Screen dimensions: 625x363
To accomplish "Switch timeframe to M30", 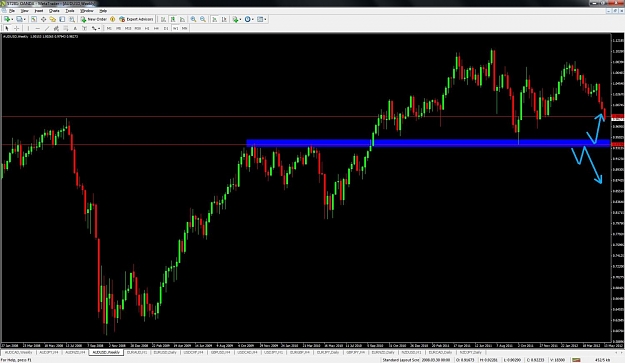I will [x=138, y=28].
